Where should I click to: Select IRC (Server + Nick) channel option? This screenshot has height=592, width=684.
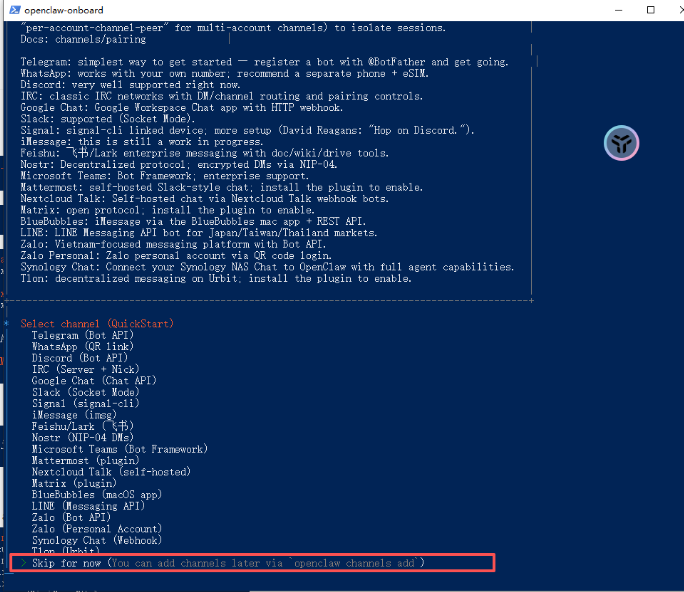tap(86, 369)
